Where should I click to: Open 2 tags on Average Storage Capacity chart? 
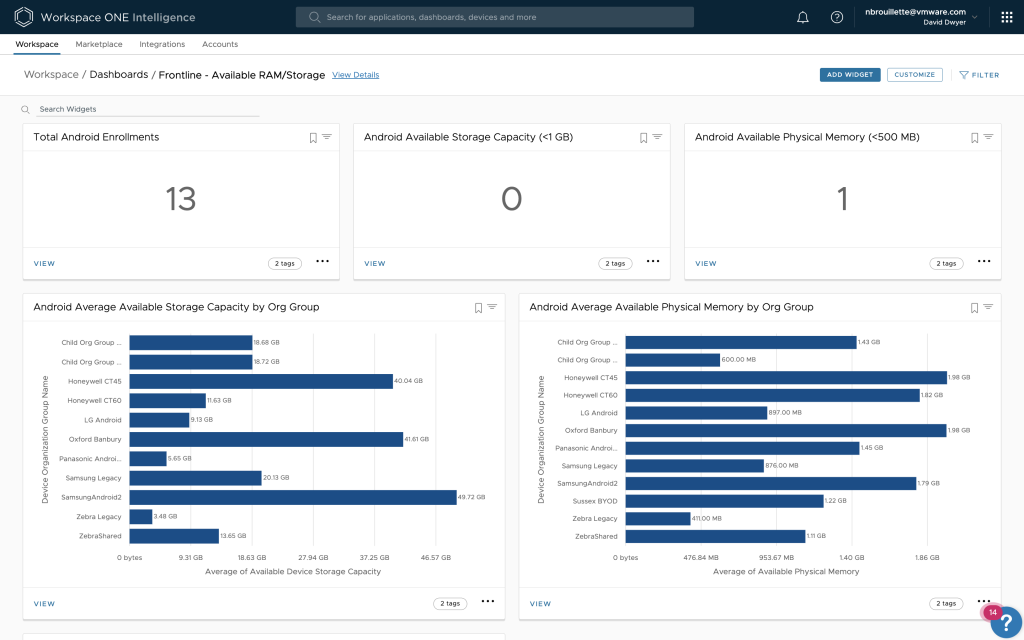(x=450, y=604)
